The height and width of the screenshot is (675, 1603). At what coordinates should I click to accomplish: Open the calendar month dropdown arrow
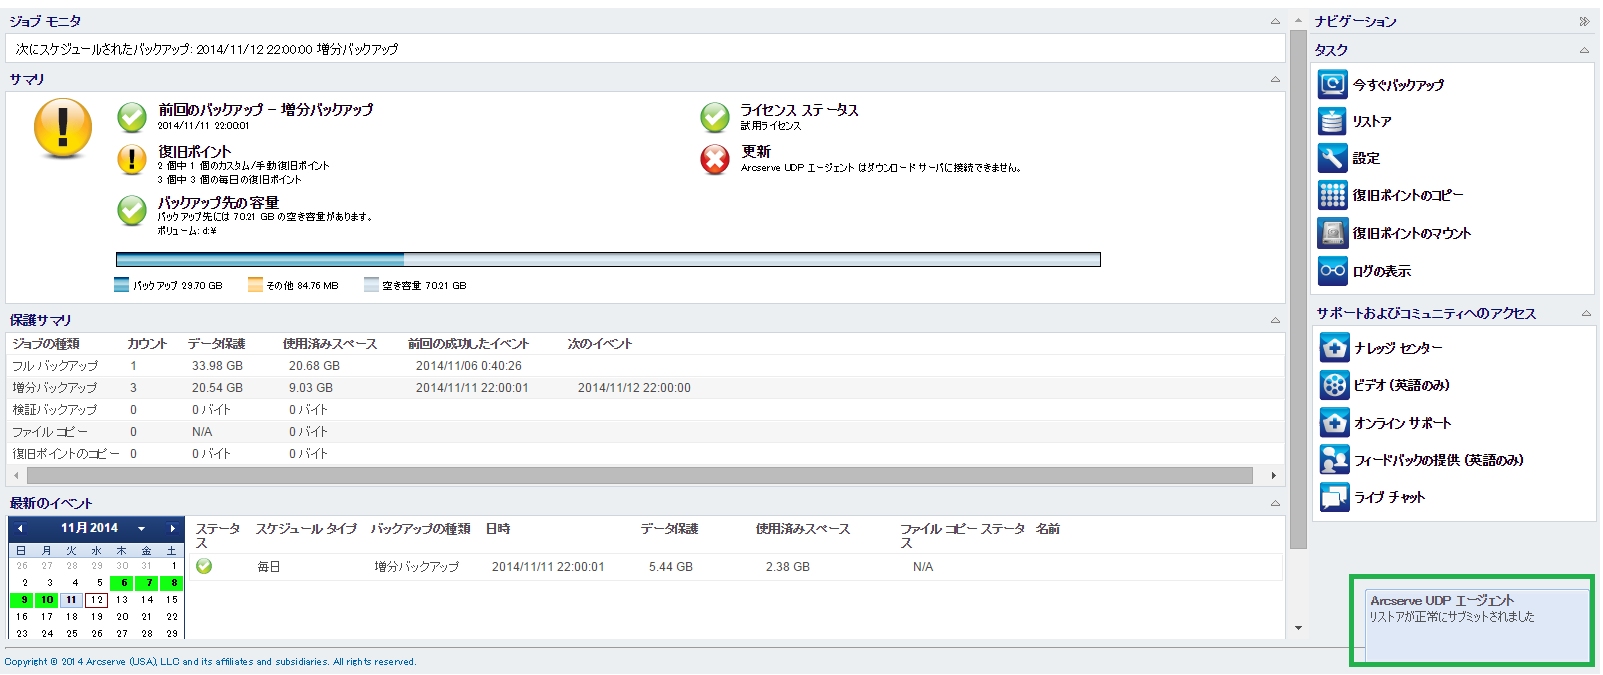(142, 528)
